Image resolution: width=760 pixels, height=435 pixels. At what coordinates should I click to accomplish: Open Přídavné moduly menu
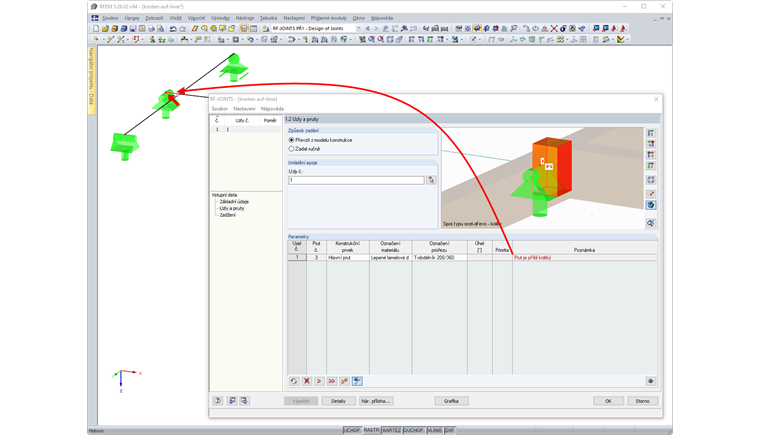click(329, 18)
